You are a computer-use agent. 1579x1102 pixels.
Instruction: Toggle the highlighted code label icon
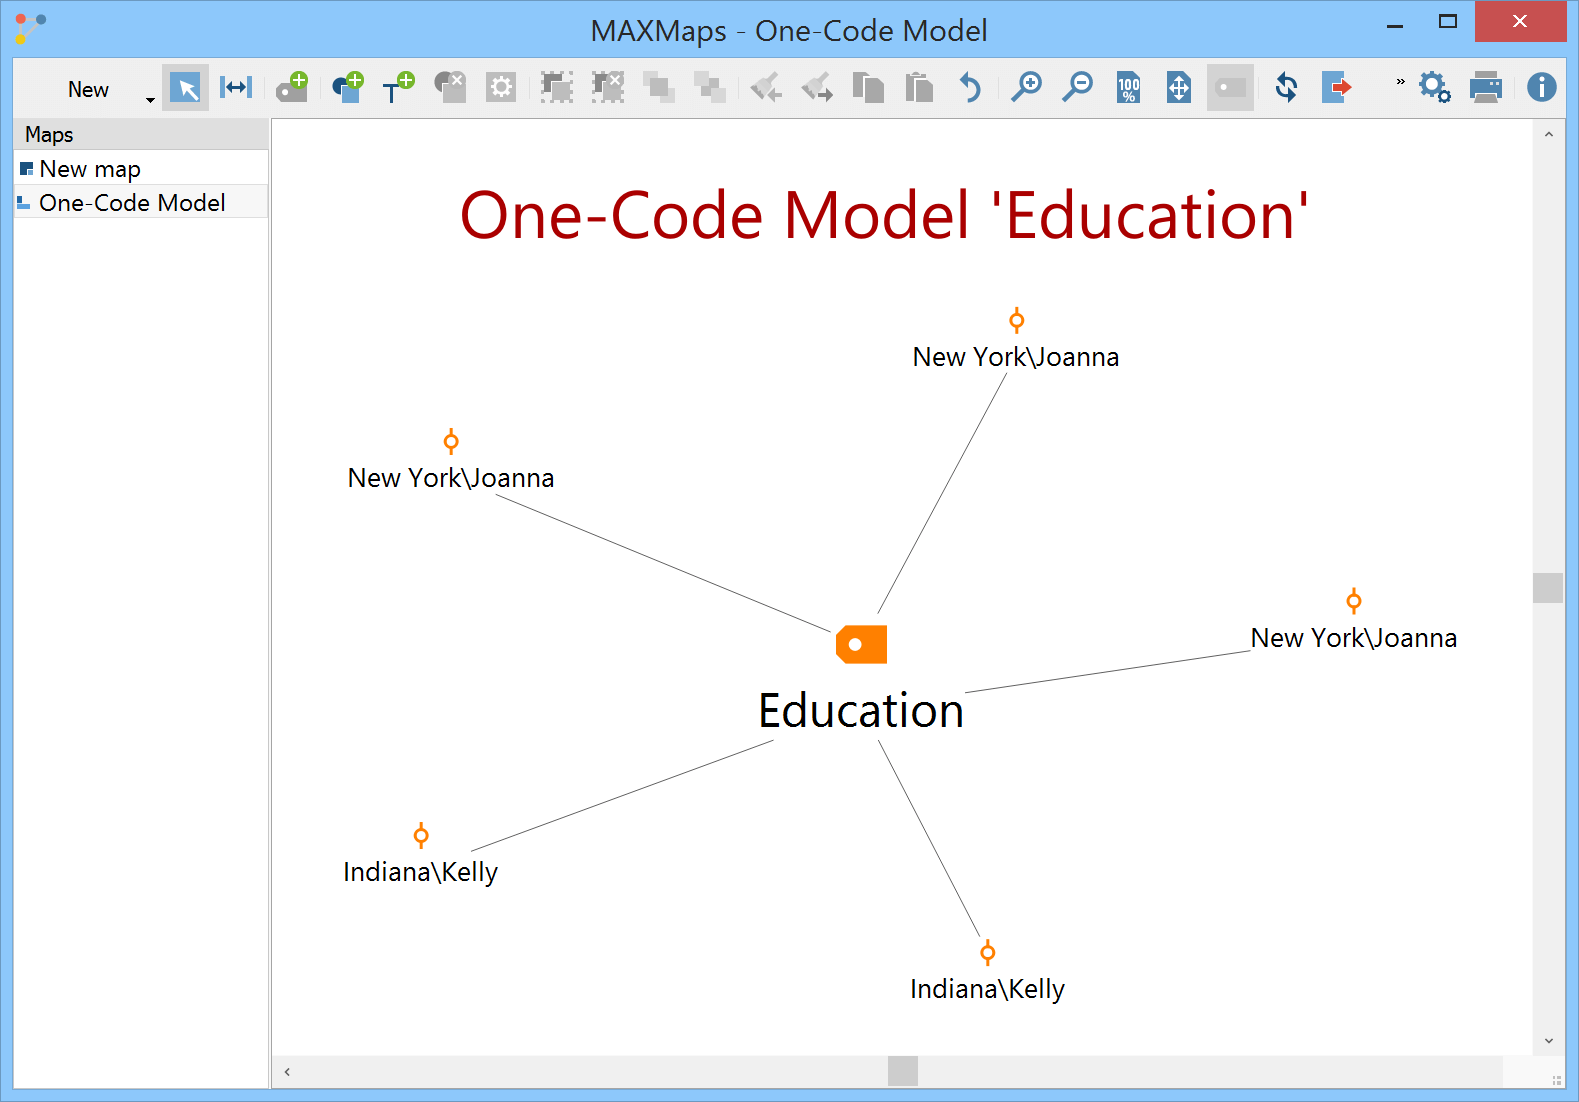tap(1230, 88)
